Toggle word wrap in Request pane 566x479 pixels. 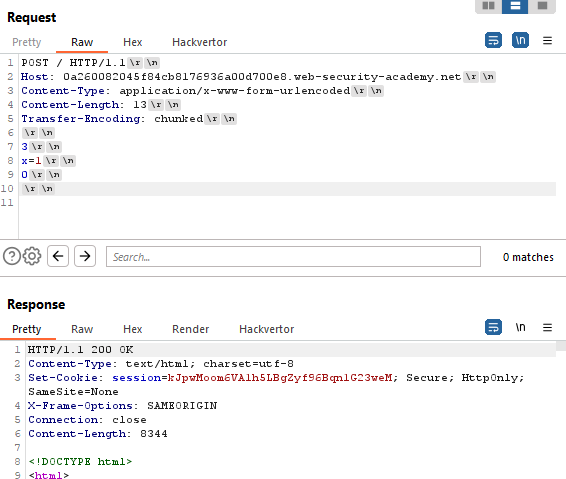point(493,40)
